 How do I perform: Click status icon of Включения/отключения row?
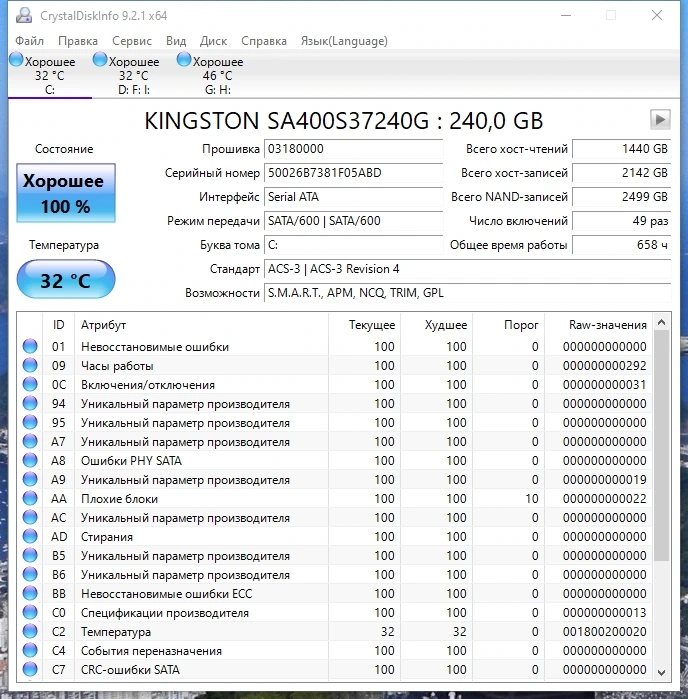coord(30,384)
